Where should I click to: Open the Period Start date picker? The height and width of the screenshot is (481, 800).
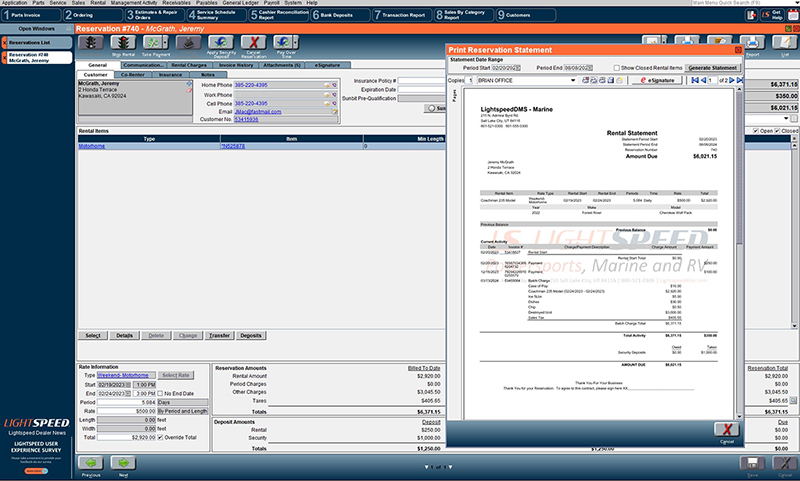tap(518, 68)
